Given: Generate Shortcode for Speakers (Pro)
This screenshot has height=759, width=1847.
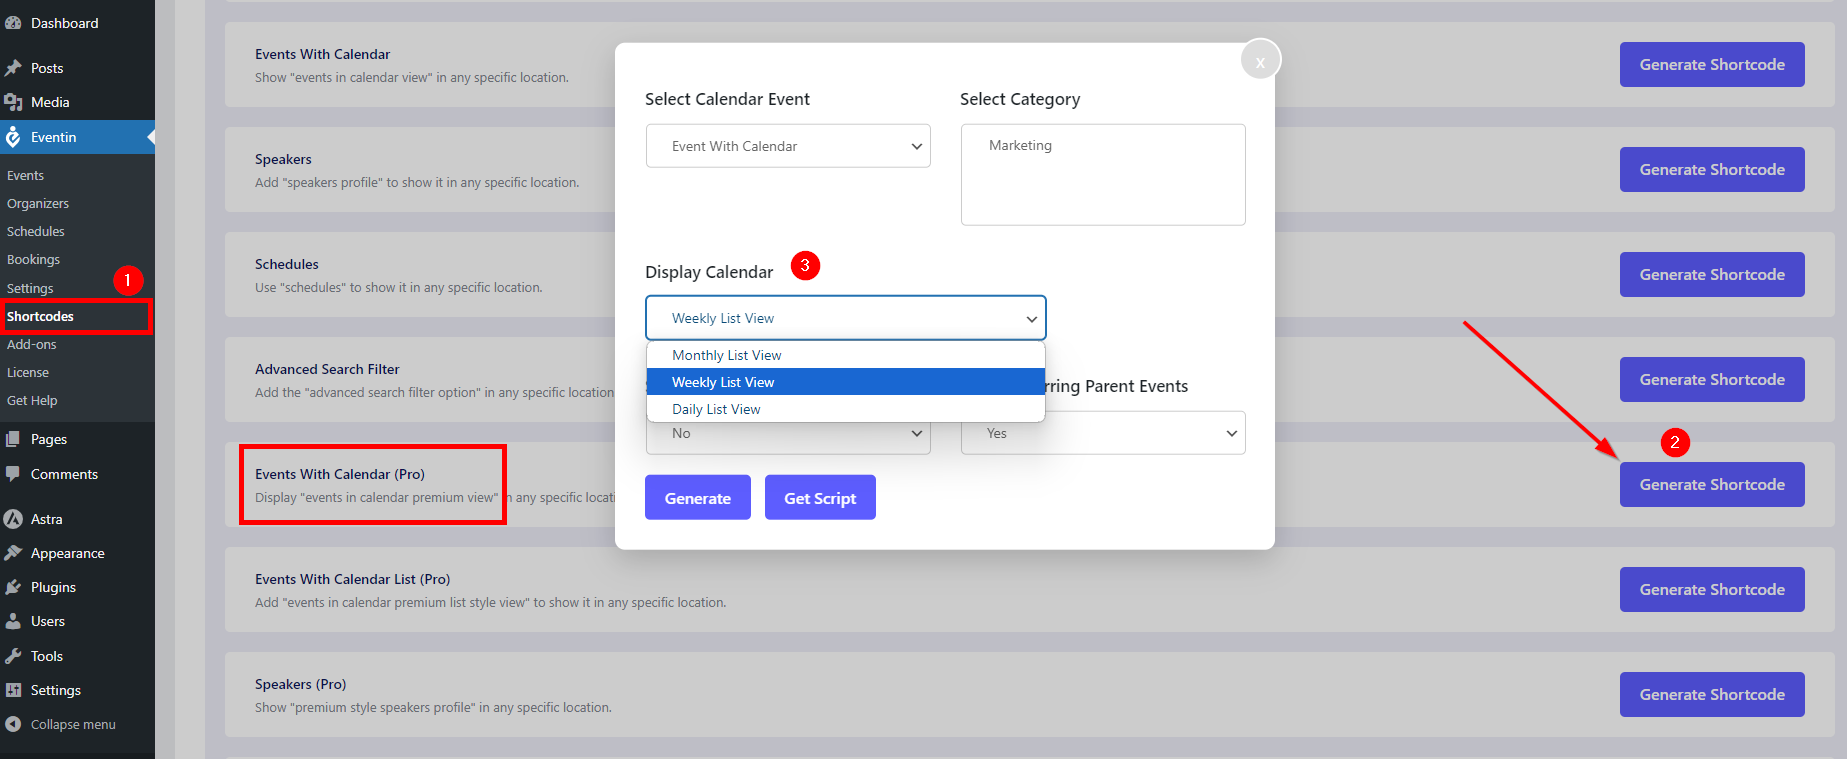Looking at the screenshot, I should coord(1712,694).
